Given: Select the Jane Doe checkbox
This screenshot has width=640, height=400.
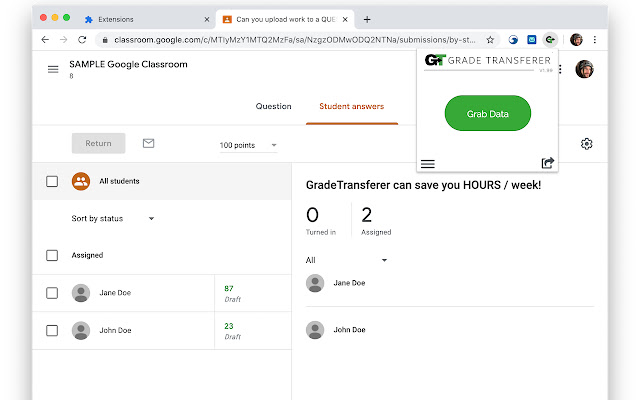Looking at the screenshot, I should (x=52, y=293).
